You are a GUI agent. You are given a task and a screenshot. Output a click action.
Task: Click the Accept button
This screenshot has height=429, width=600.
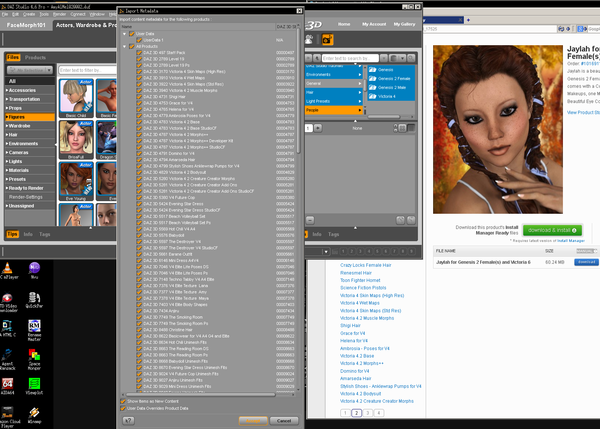coord(253,421)
